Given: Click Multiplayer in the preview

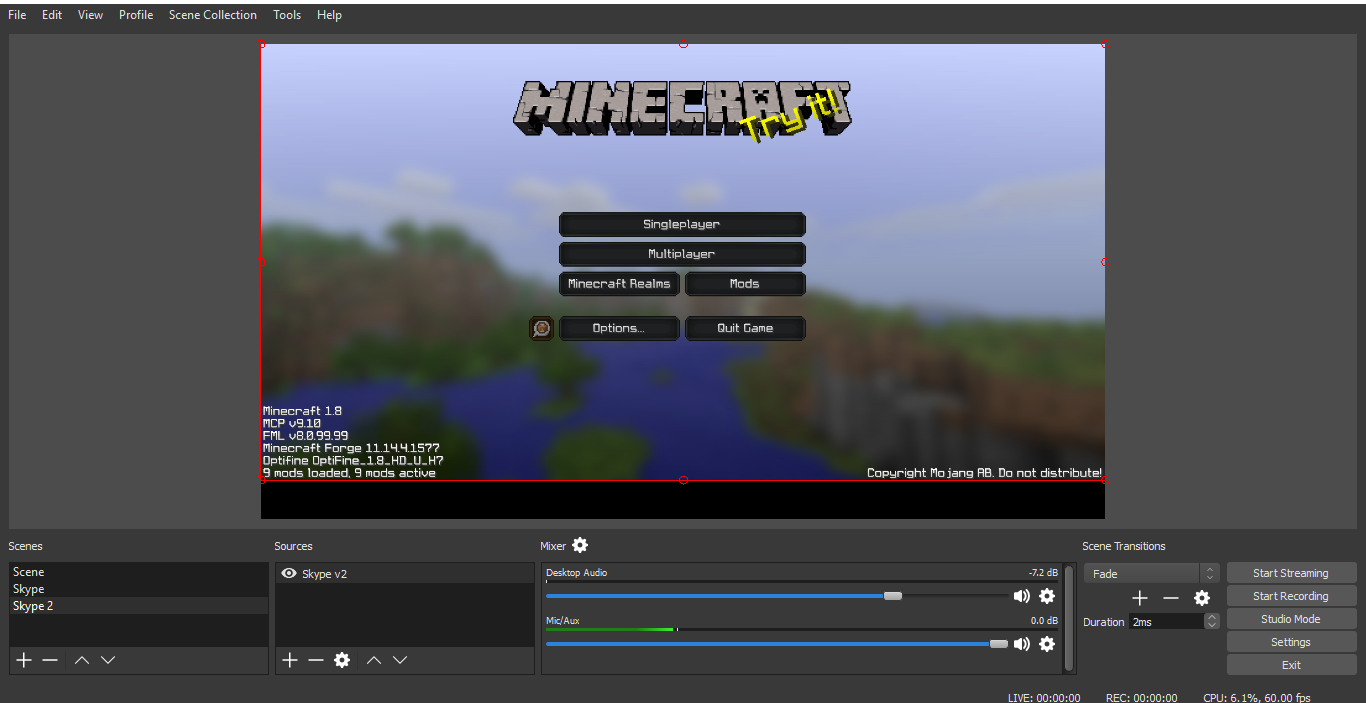Looking at the screenshot, I should coord(682,254).
